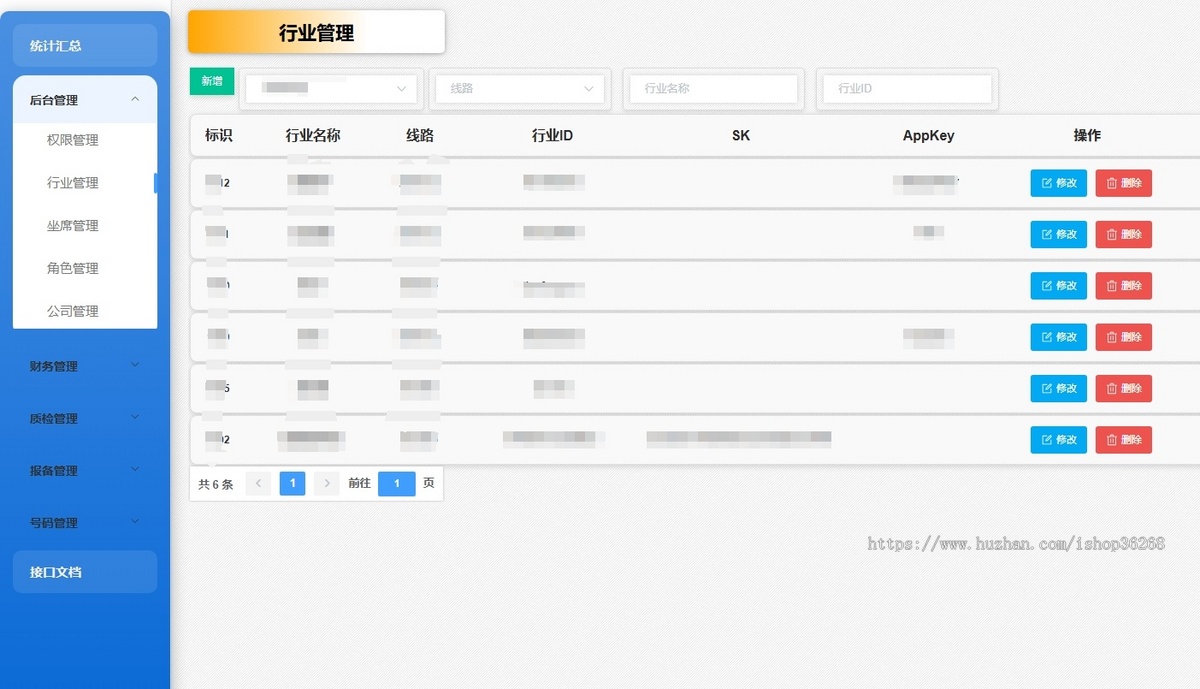The height and width of the screenshot is (689, 1200).
Task: Click the 标识 column header
Action: click(x=219, y=136)
